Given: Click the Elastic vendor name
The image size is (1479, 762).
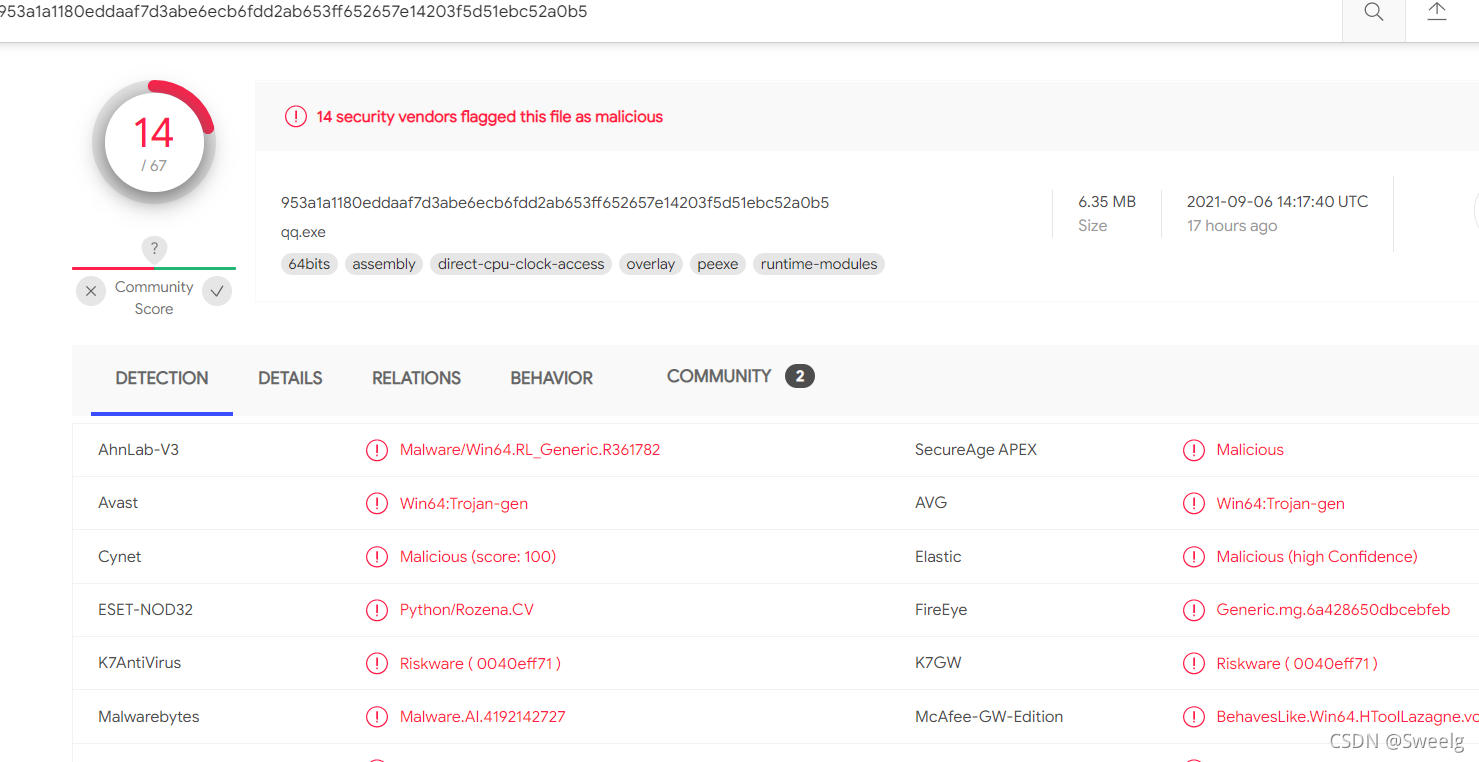Looking at the screenshot, I should 938,556.
